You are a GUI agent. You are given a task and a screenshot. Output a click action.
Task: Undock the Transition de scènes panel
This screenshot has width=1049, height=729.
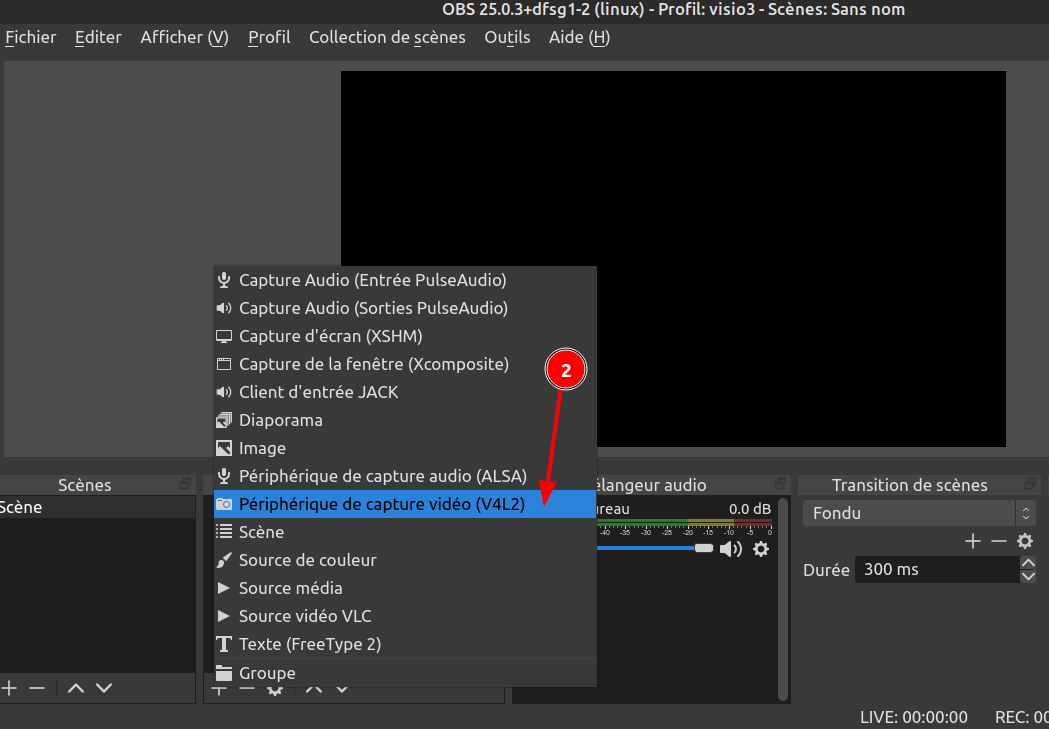coord(1030,484)
